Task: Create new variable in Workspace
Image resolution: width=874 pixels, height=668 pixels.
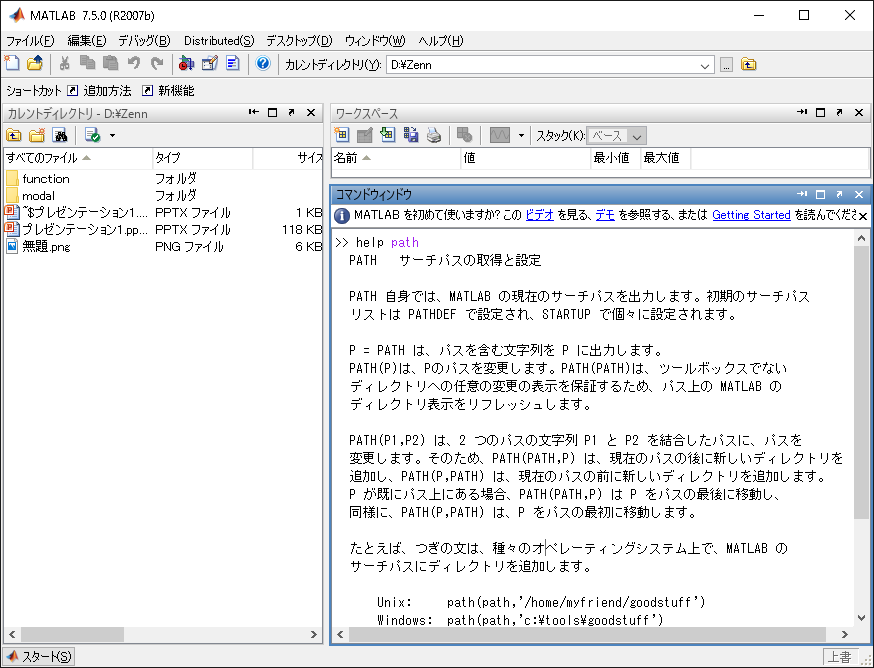Action: (x=341, y=135)
